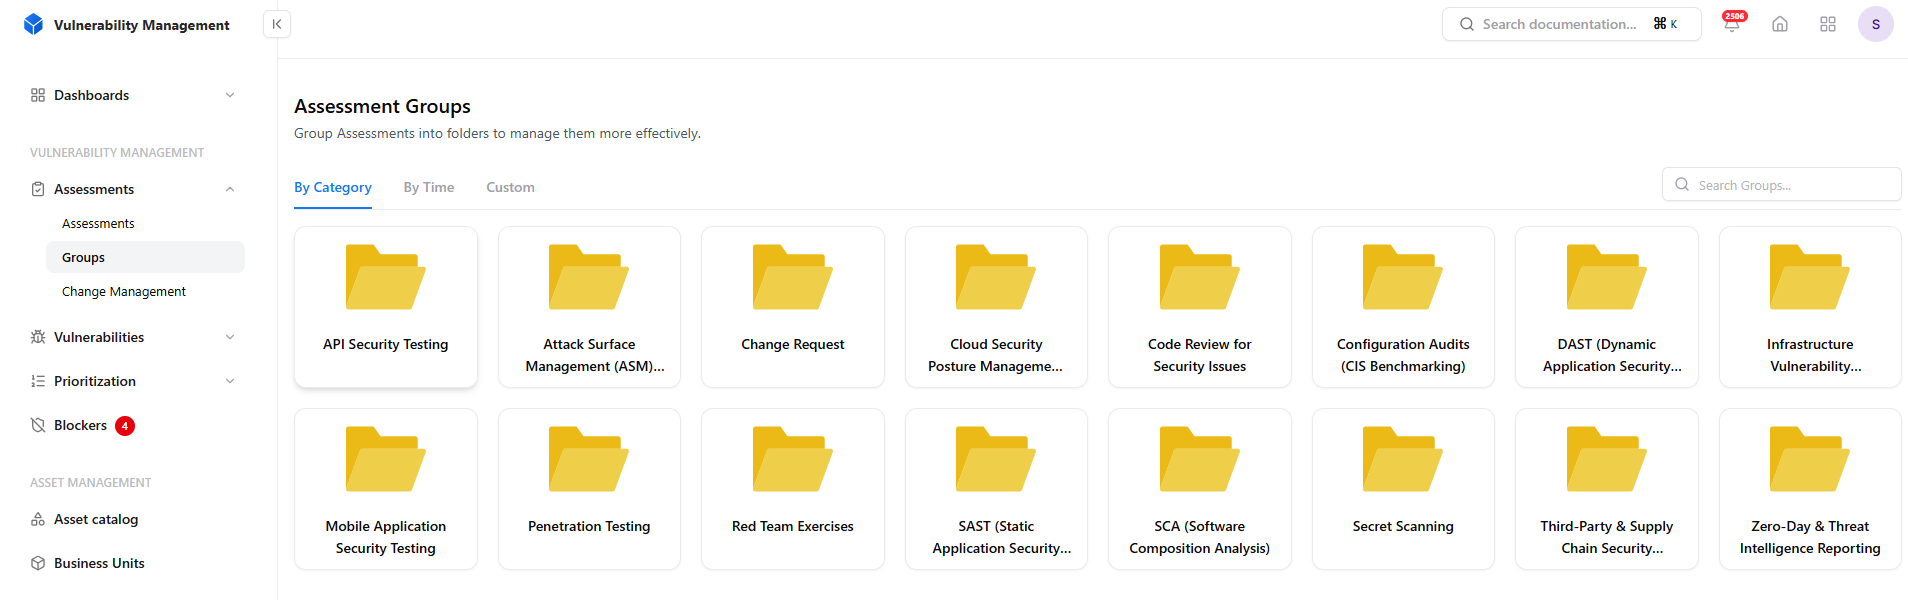Open the Red Team Exercises folder icon
Screen dimensions: 1908x600
pyautogui.click(x=793, y=459)
